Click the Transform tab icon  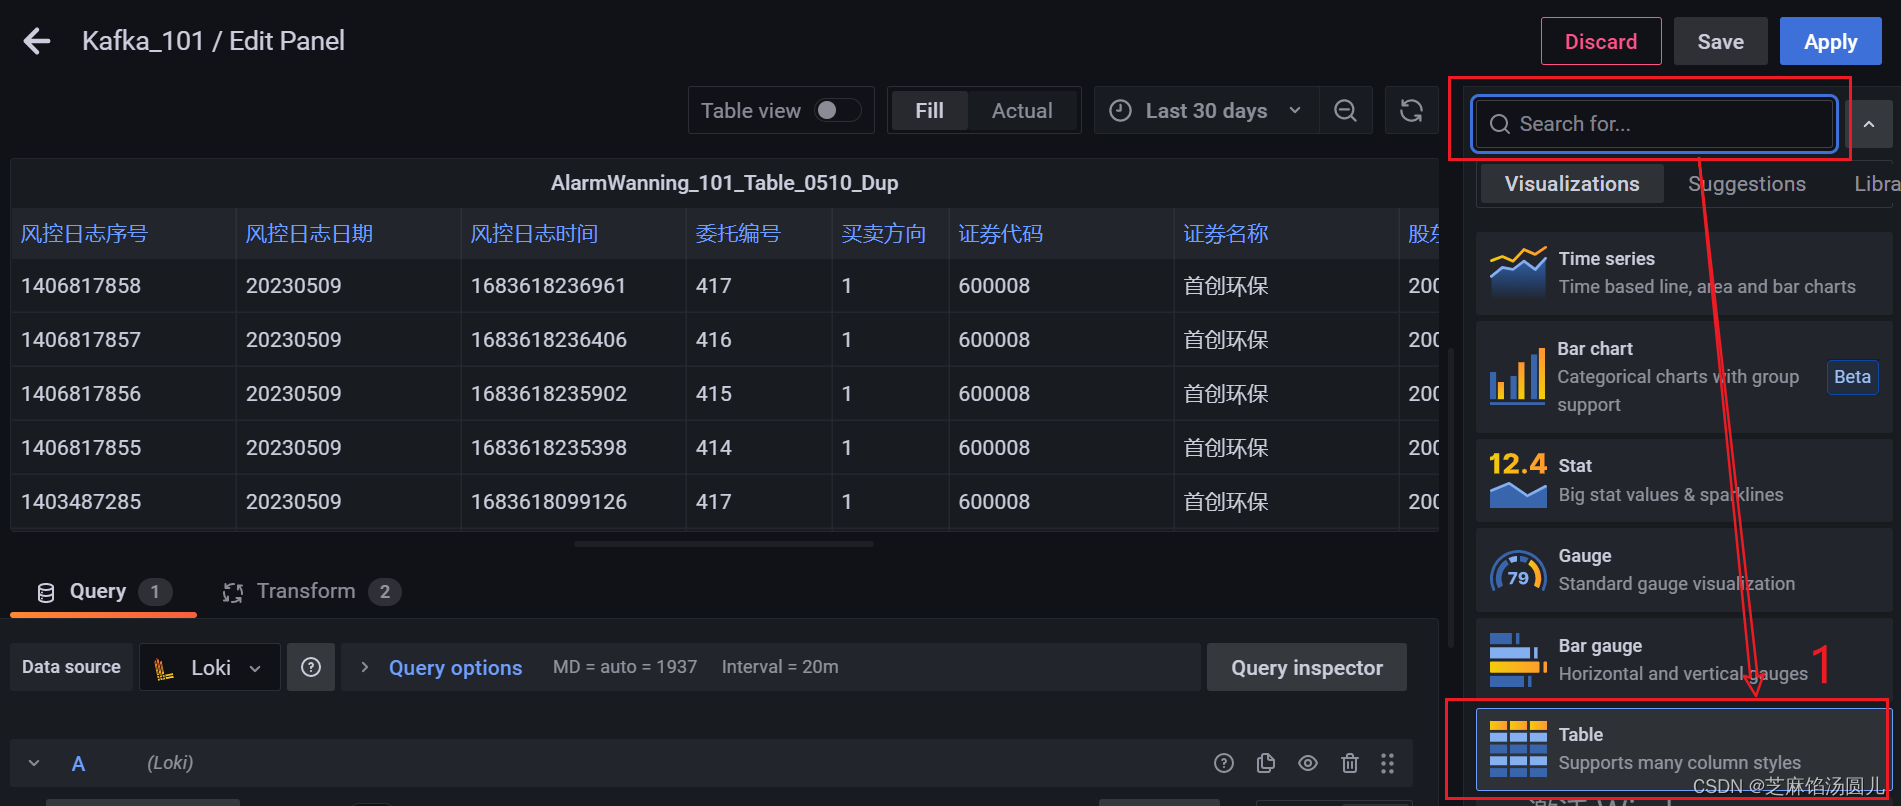[233, 592]
